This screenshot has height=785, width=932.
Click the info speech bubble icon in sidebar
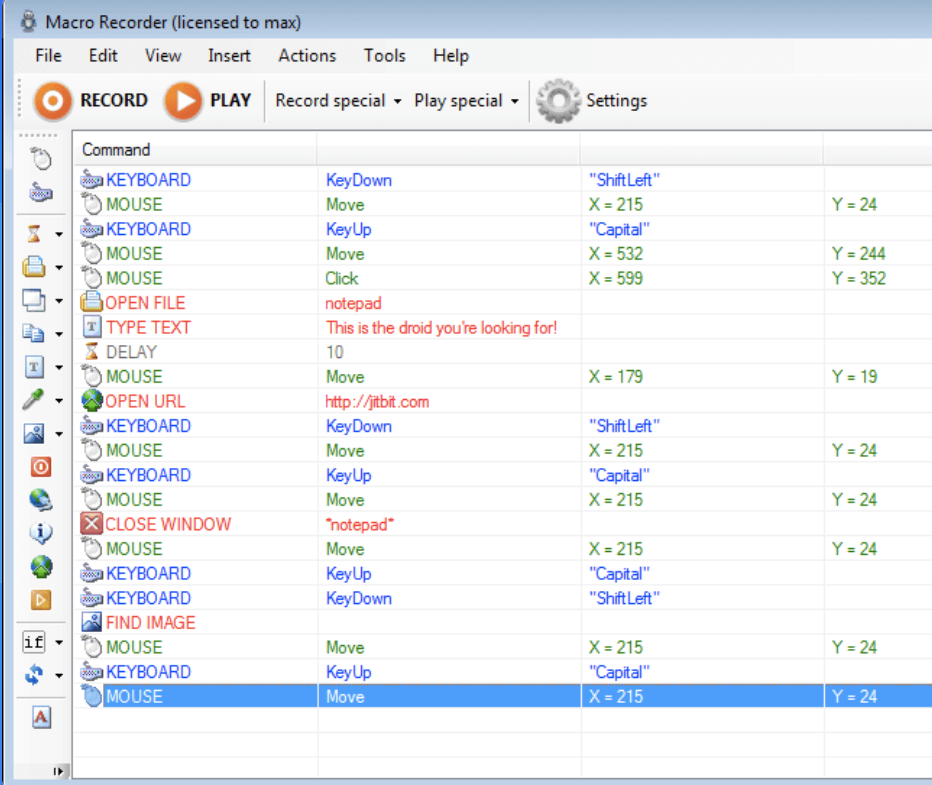pyautogui.click(x=41, y=533)
